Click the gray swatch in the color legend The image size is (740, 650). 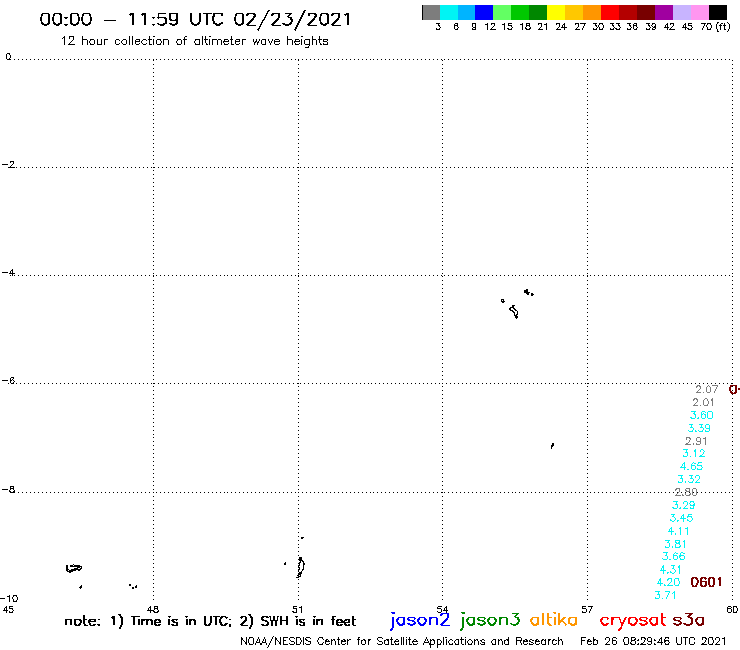431,12
